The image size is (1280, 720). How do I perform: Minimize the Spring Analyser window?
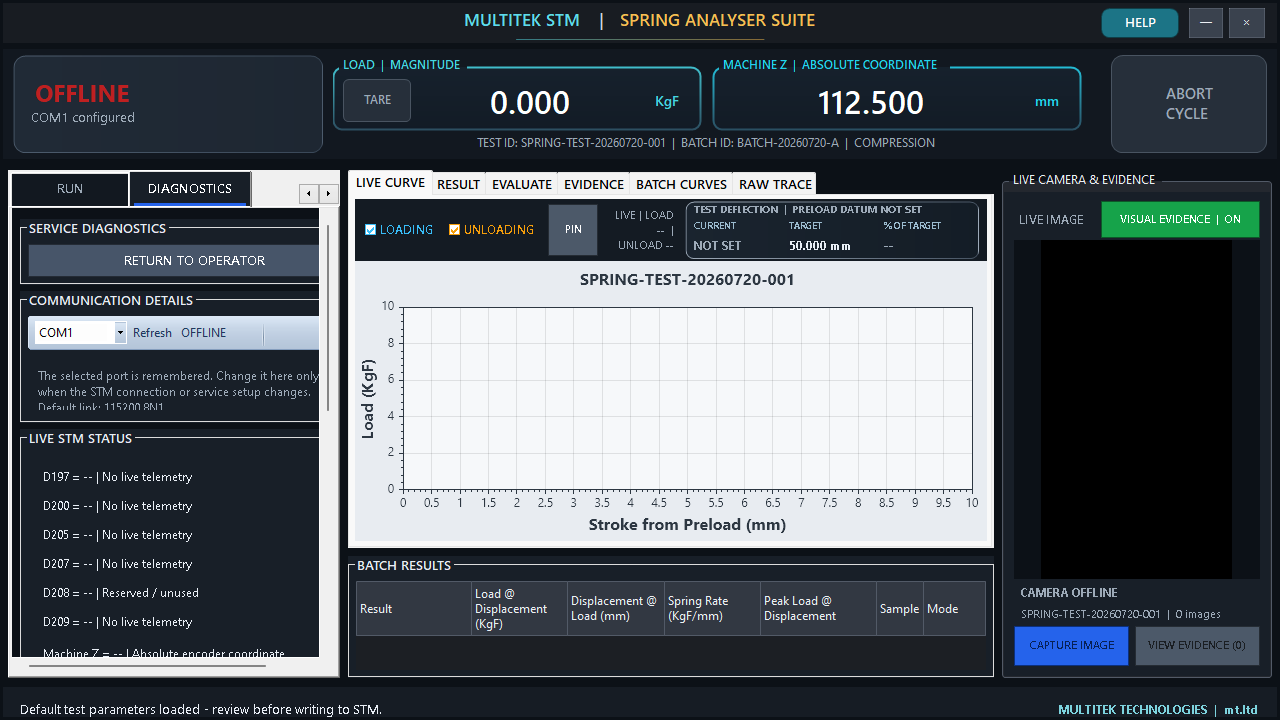click(x=1206, y=23)
